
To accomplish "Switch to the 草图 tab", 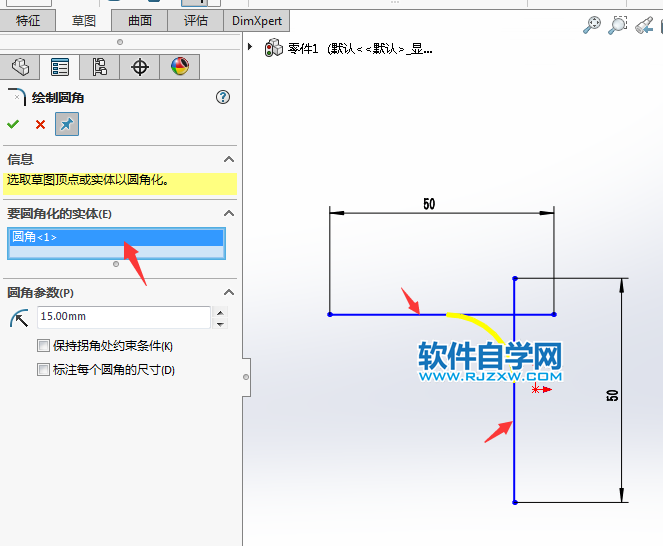I will (x=83, y=20).
